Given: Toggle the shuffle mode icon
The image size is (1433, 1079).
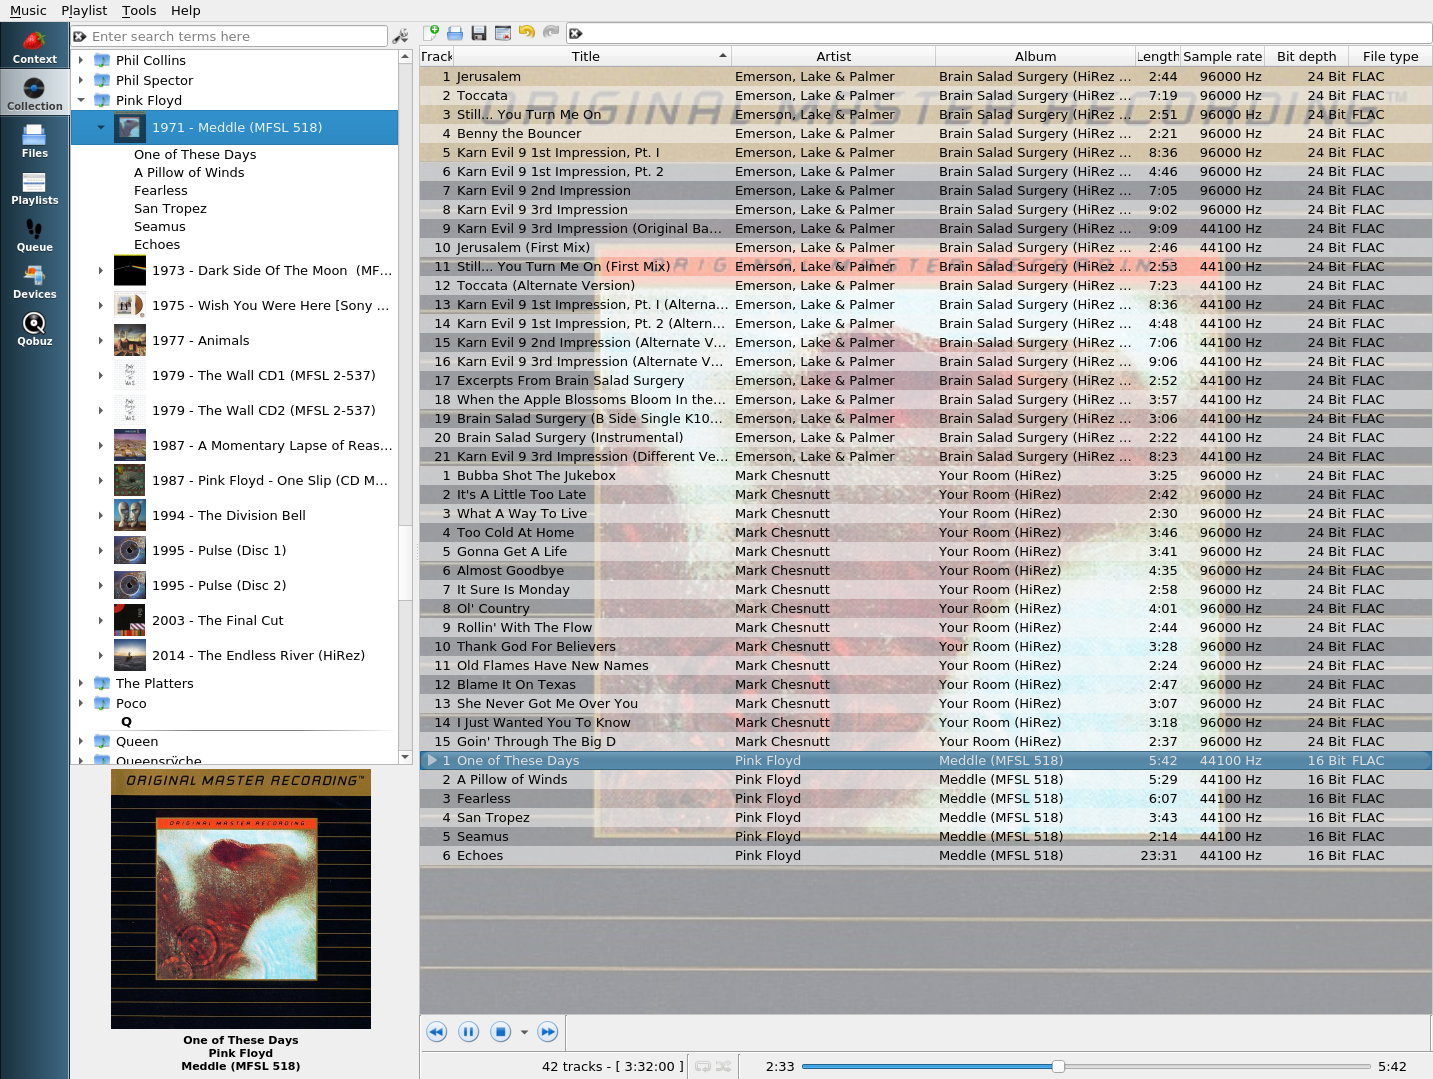Looking at the screenshot, I should click(x=723, y=1067).
